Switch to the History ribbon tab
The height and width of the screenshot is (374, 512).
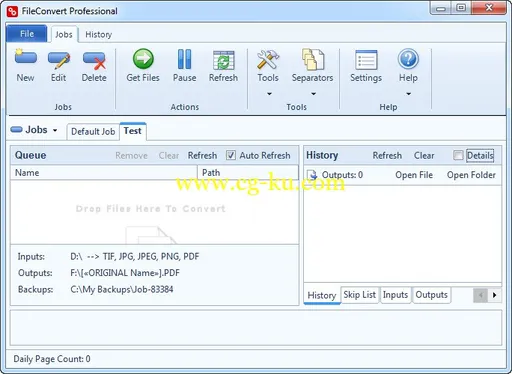[98, 35]
